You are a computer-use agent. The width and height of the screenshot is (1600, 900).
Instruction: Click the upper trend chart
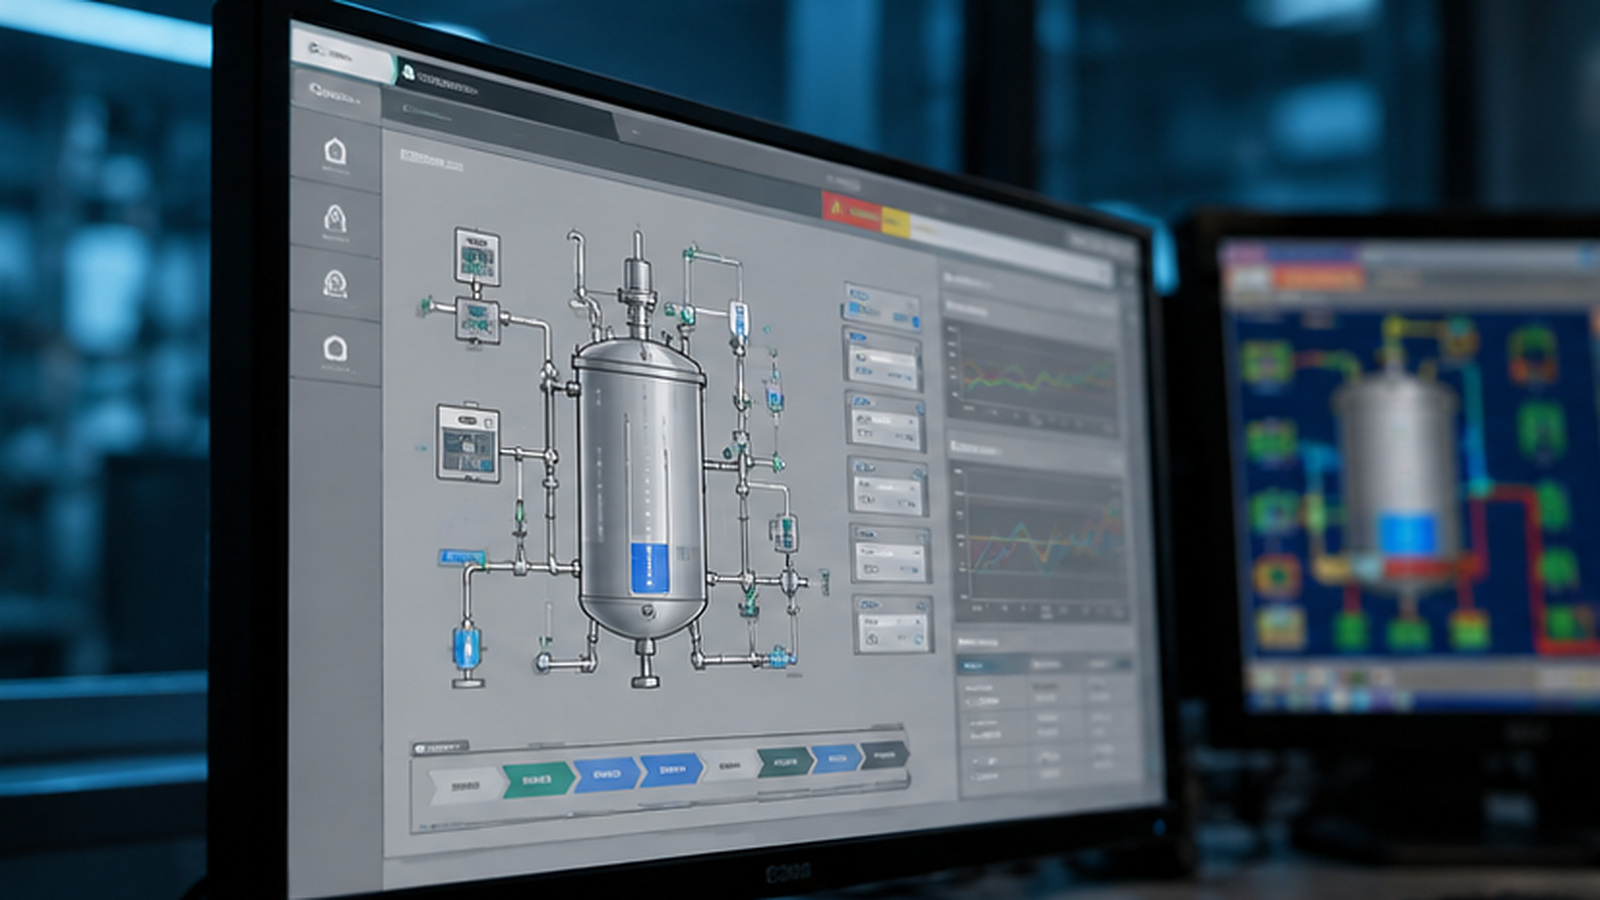pyautogui.click(x=1032, y=378)
